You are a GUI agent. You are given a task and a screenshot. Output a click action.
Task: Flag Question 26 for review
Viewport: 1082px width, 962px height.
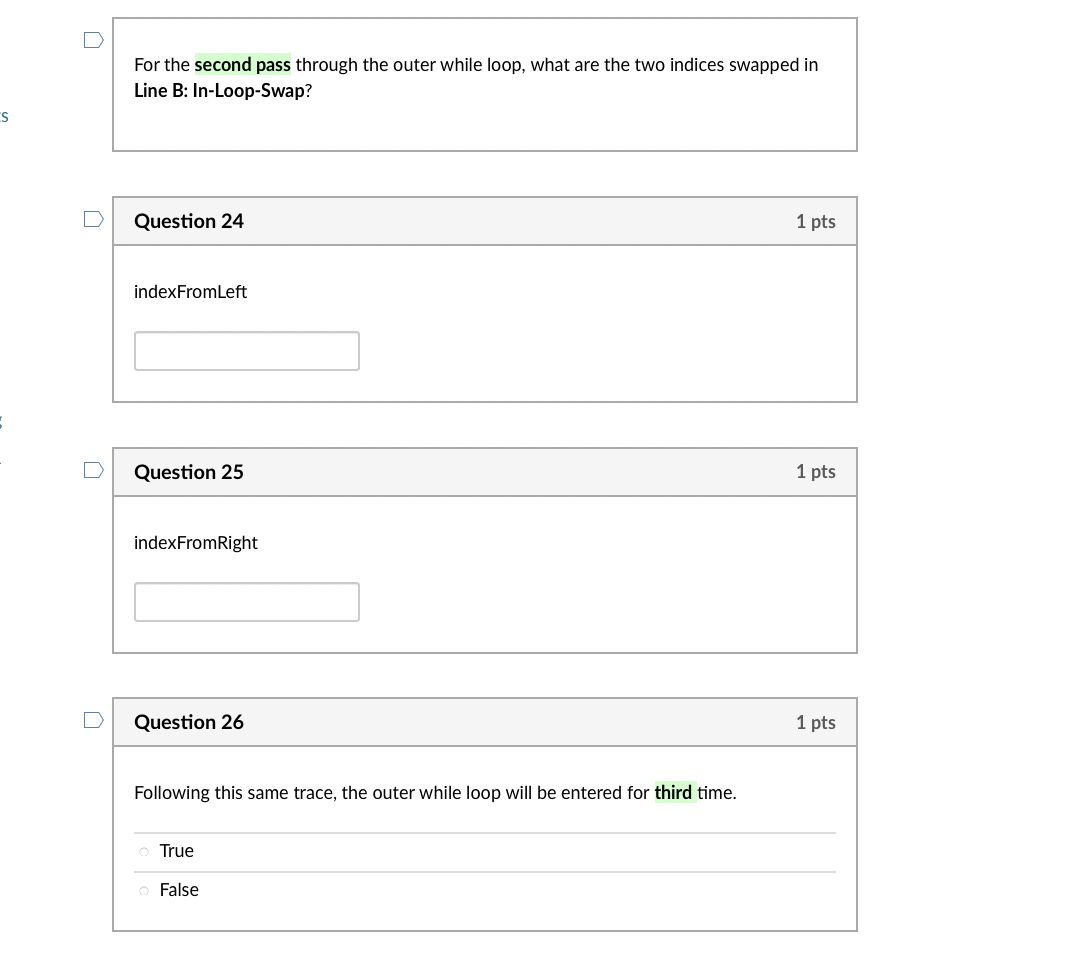pos(94,720)
